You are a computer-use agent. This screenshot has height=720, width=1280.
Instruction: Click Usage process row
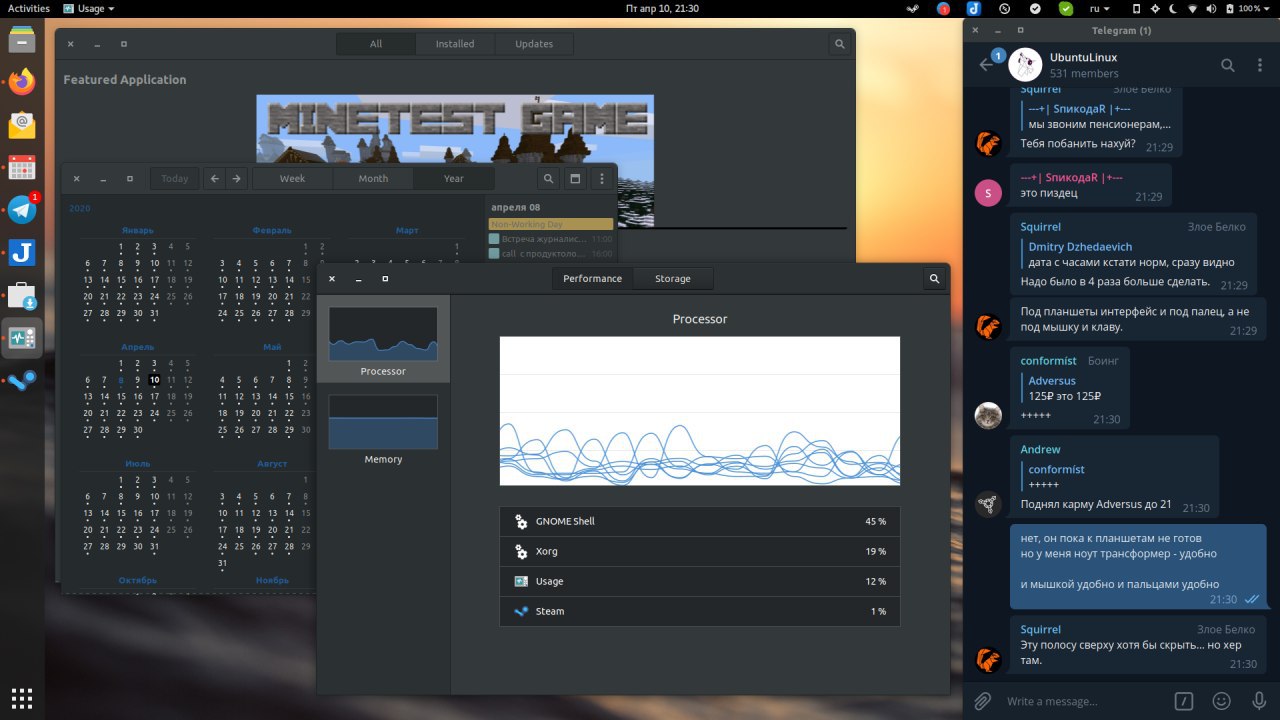pyautogui.click(x=700, y=581)
